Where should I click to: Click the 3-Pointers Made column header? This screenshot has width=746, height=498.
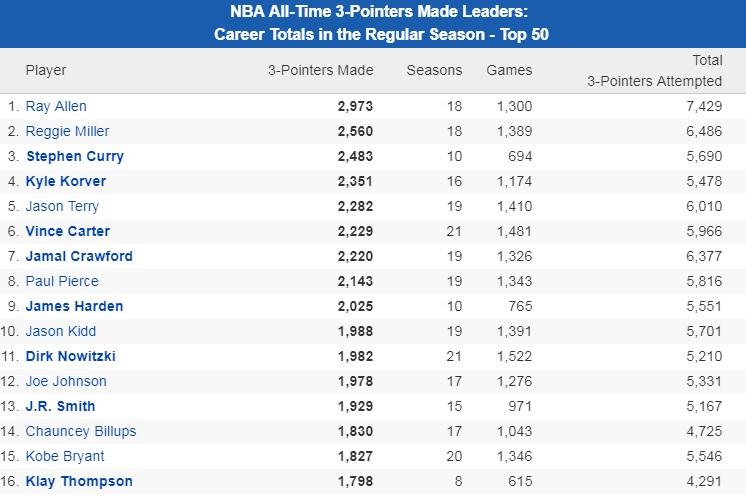coord(320,70)
